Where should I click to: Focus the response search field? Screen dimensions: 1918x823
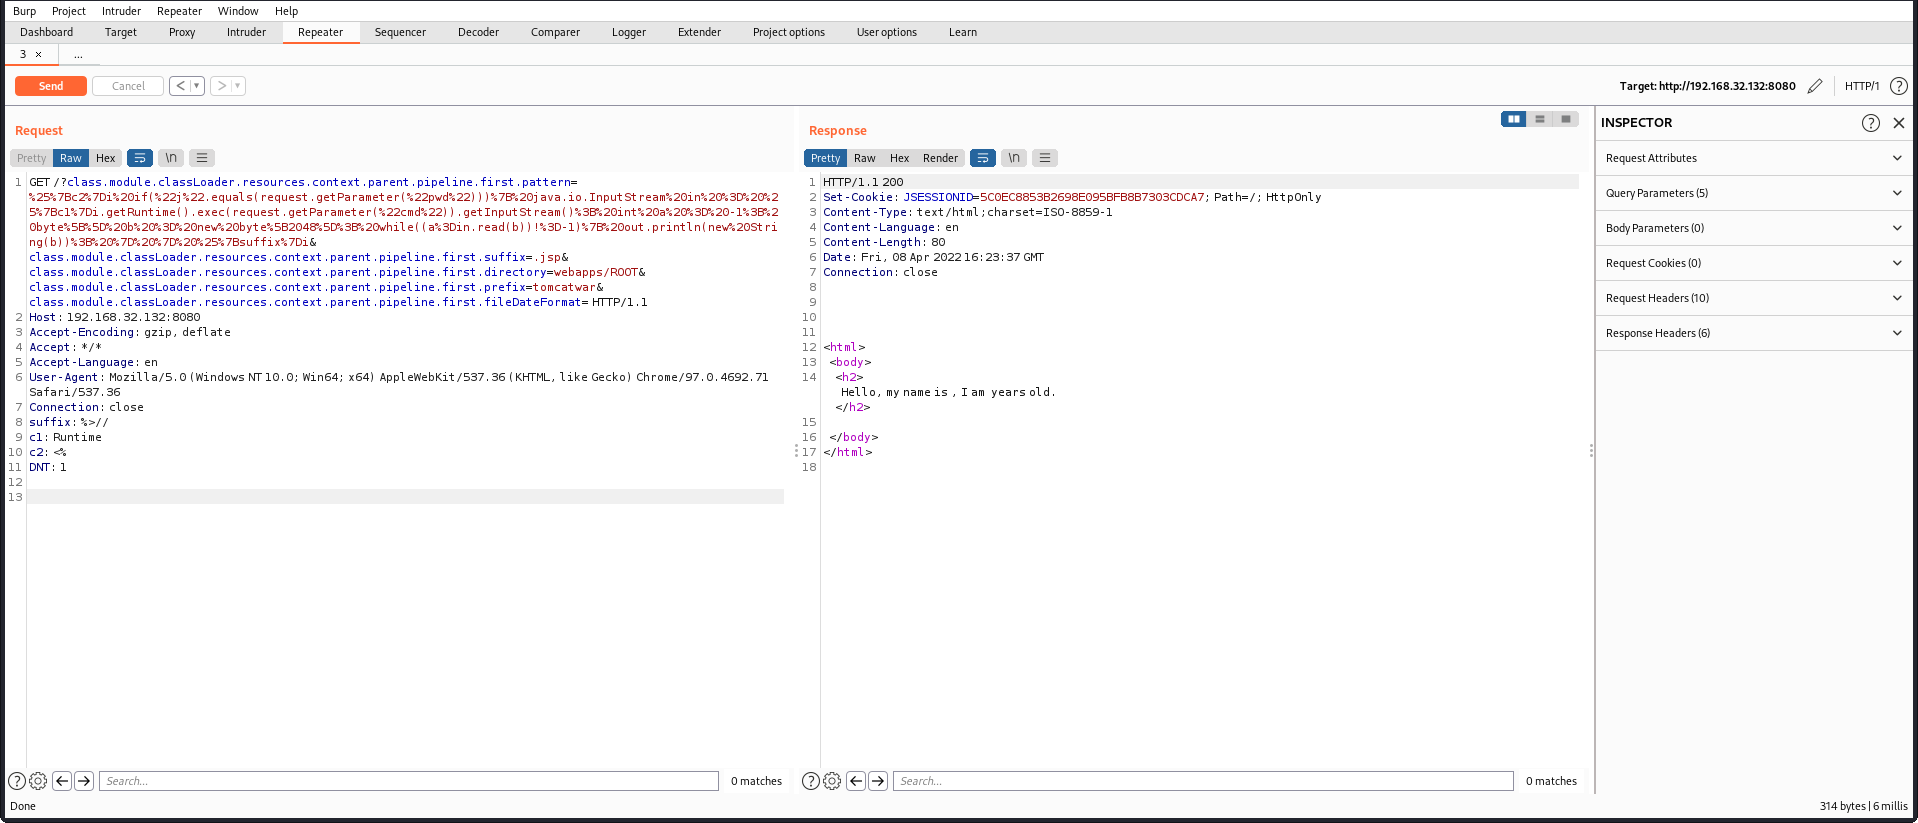[1203, 781]
